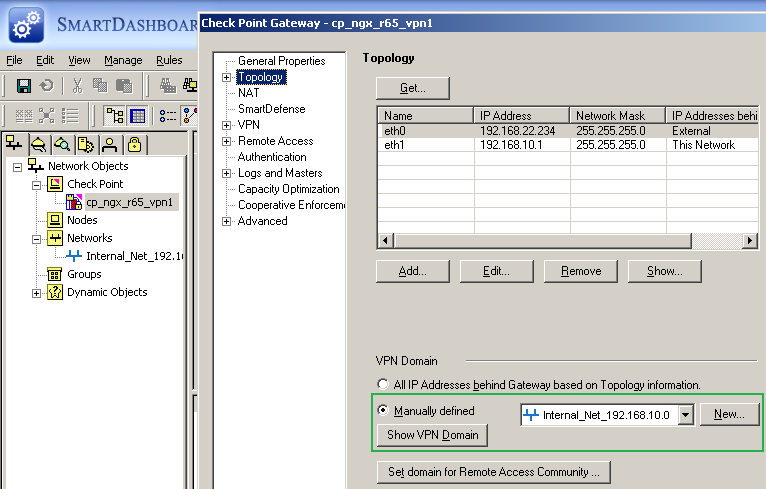Viewport: 766px width, 489px height.
Task: Toggle the objects tree view icon
Action: 115,116
